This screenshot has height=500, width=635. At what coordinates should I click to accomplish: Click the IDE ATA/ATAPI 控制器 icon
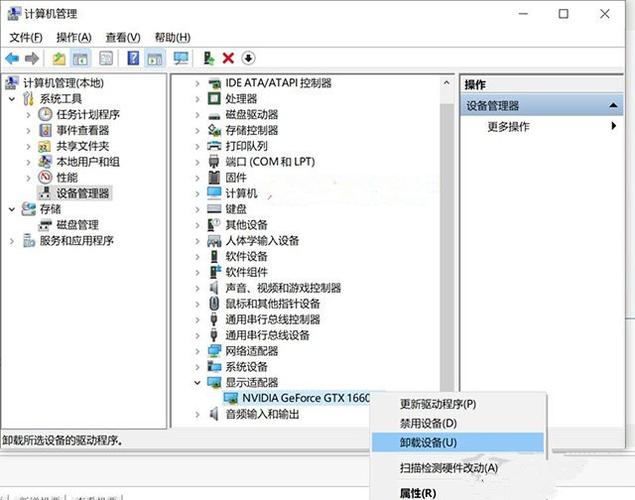click(x=214, y=83)
